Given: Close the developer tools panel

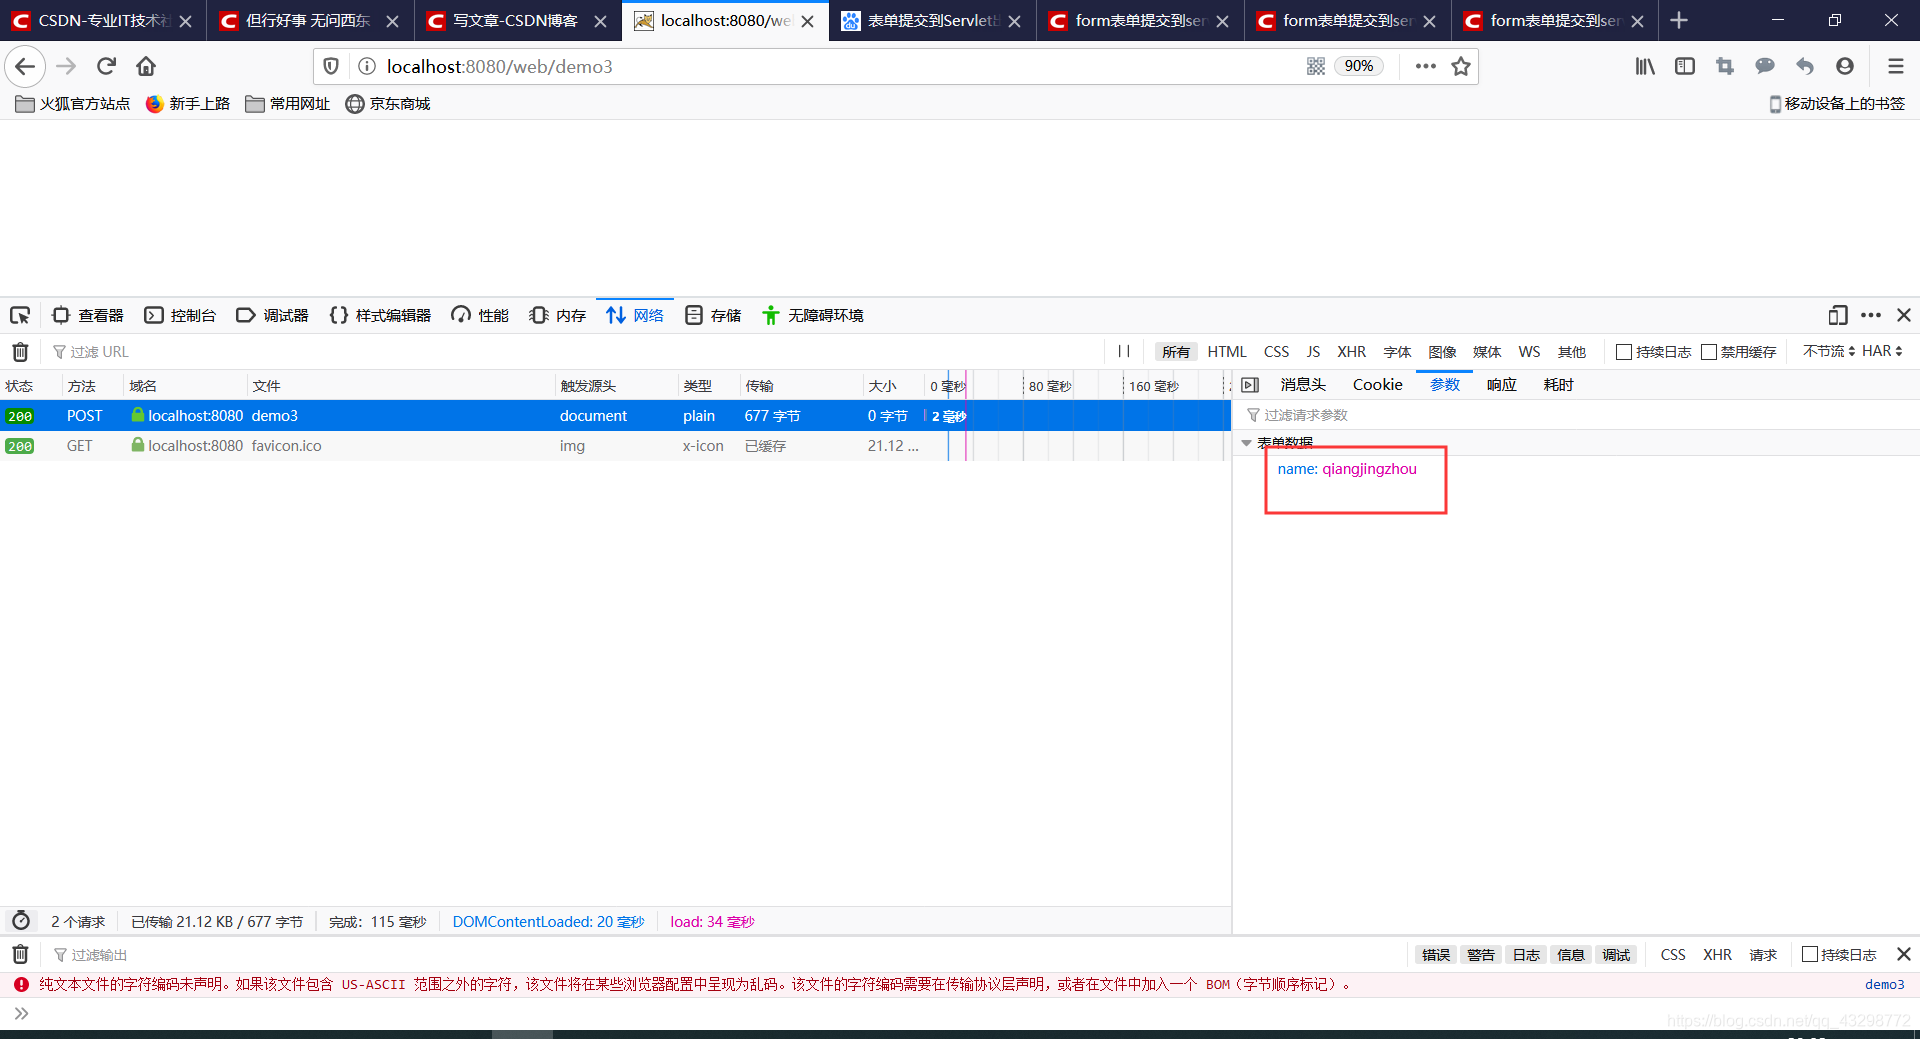Looking at the screenshot, I should click(x=1904, y=315).
